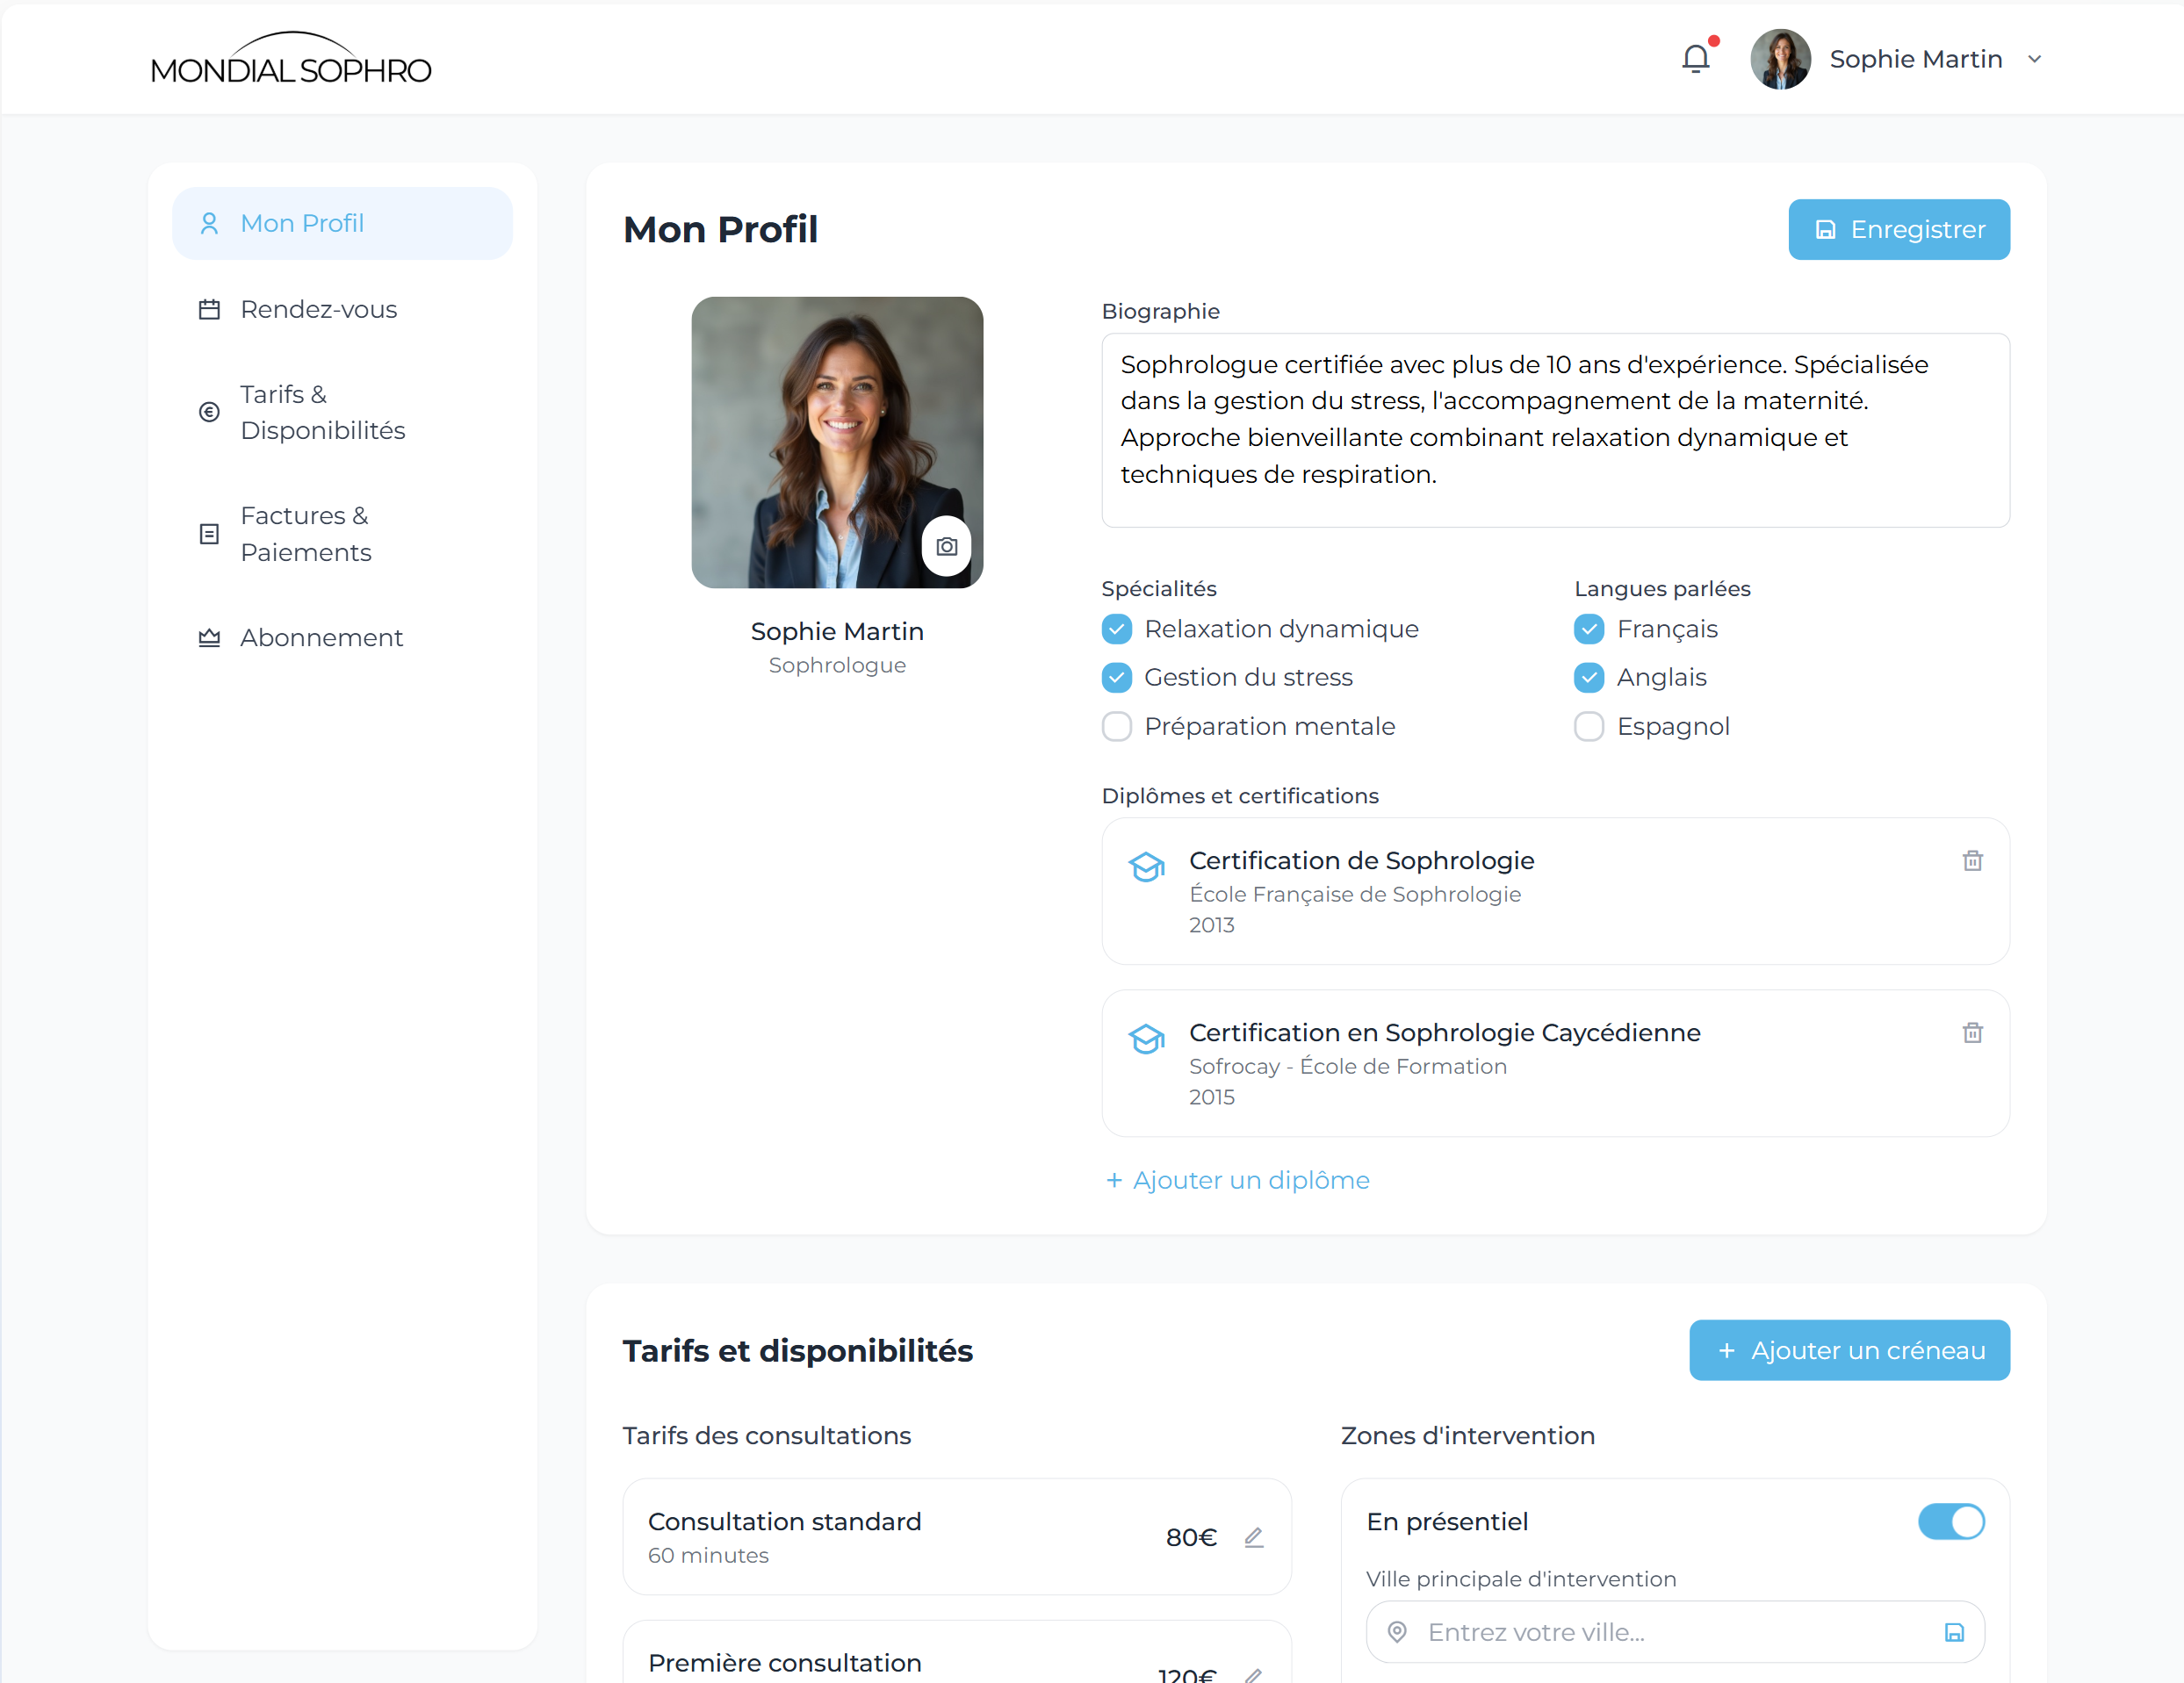This screenshot has width=2184, height=1683.
Task: Go to Factures & Paiements
Action: [x=304, y=533]
